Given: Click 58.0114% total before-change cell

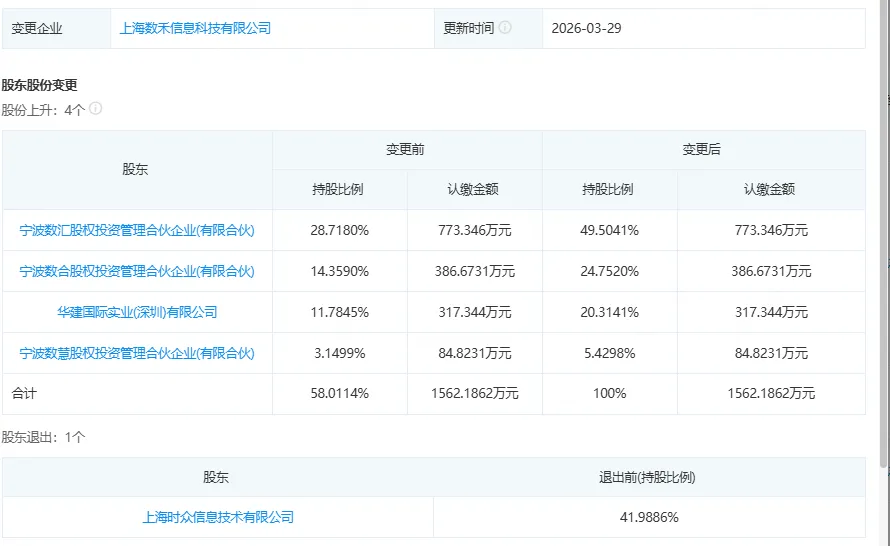Looking at the screenshot, I should tap(339, 393).
